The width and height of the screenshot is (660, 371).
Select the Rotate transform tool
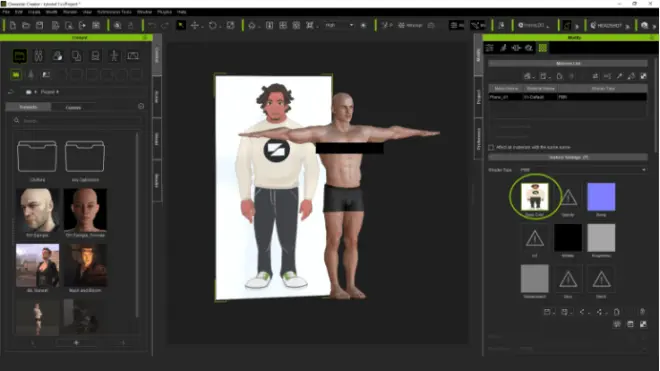click(x=213, y=26)
